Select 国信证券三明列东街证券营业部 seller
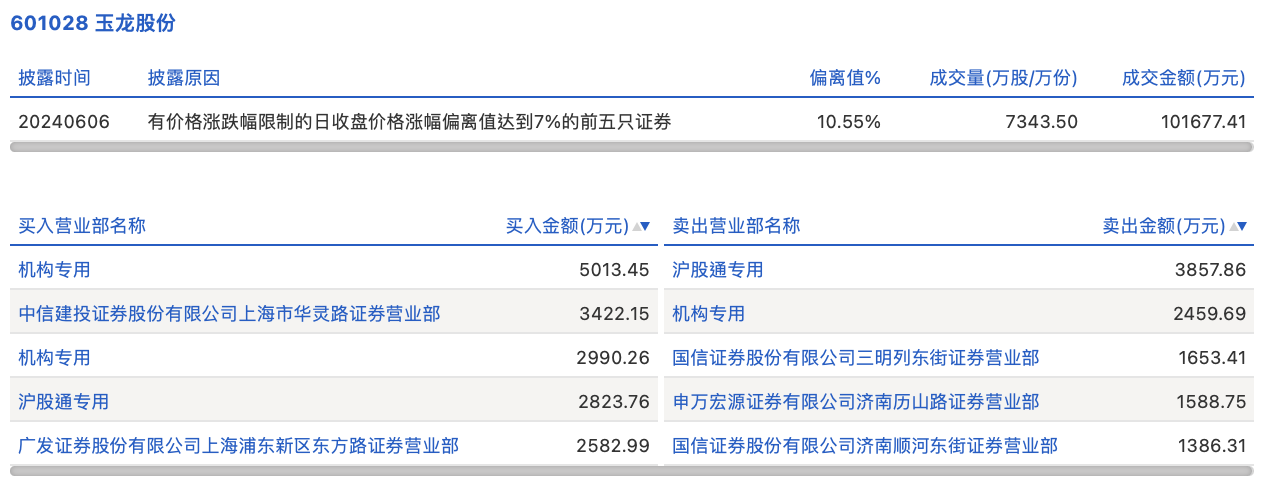Image resolution: width=1264 pixels, height=490 pixels. [x=855, y=357]
